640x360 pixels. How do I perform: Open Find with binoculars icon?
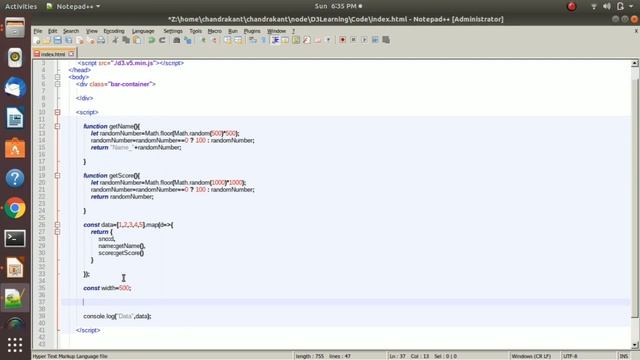(176, 40)
